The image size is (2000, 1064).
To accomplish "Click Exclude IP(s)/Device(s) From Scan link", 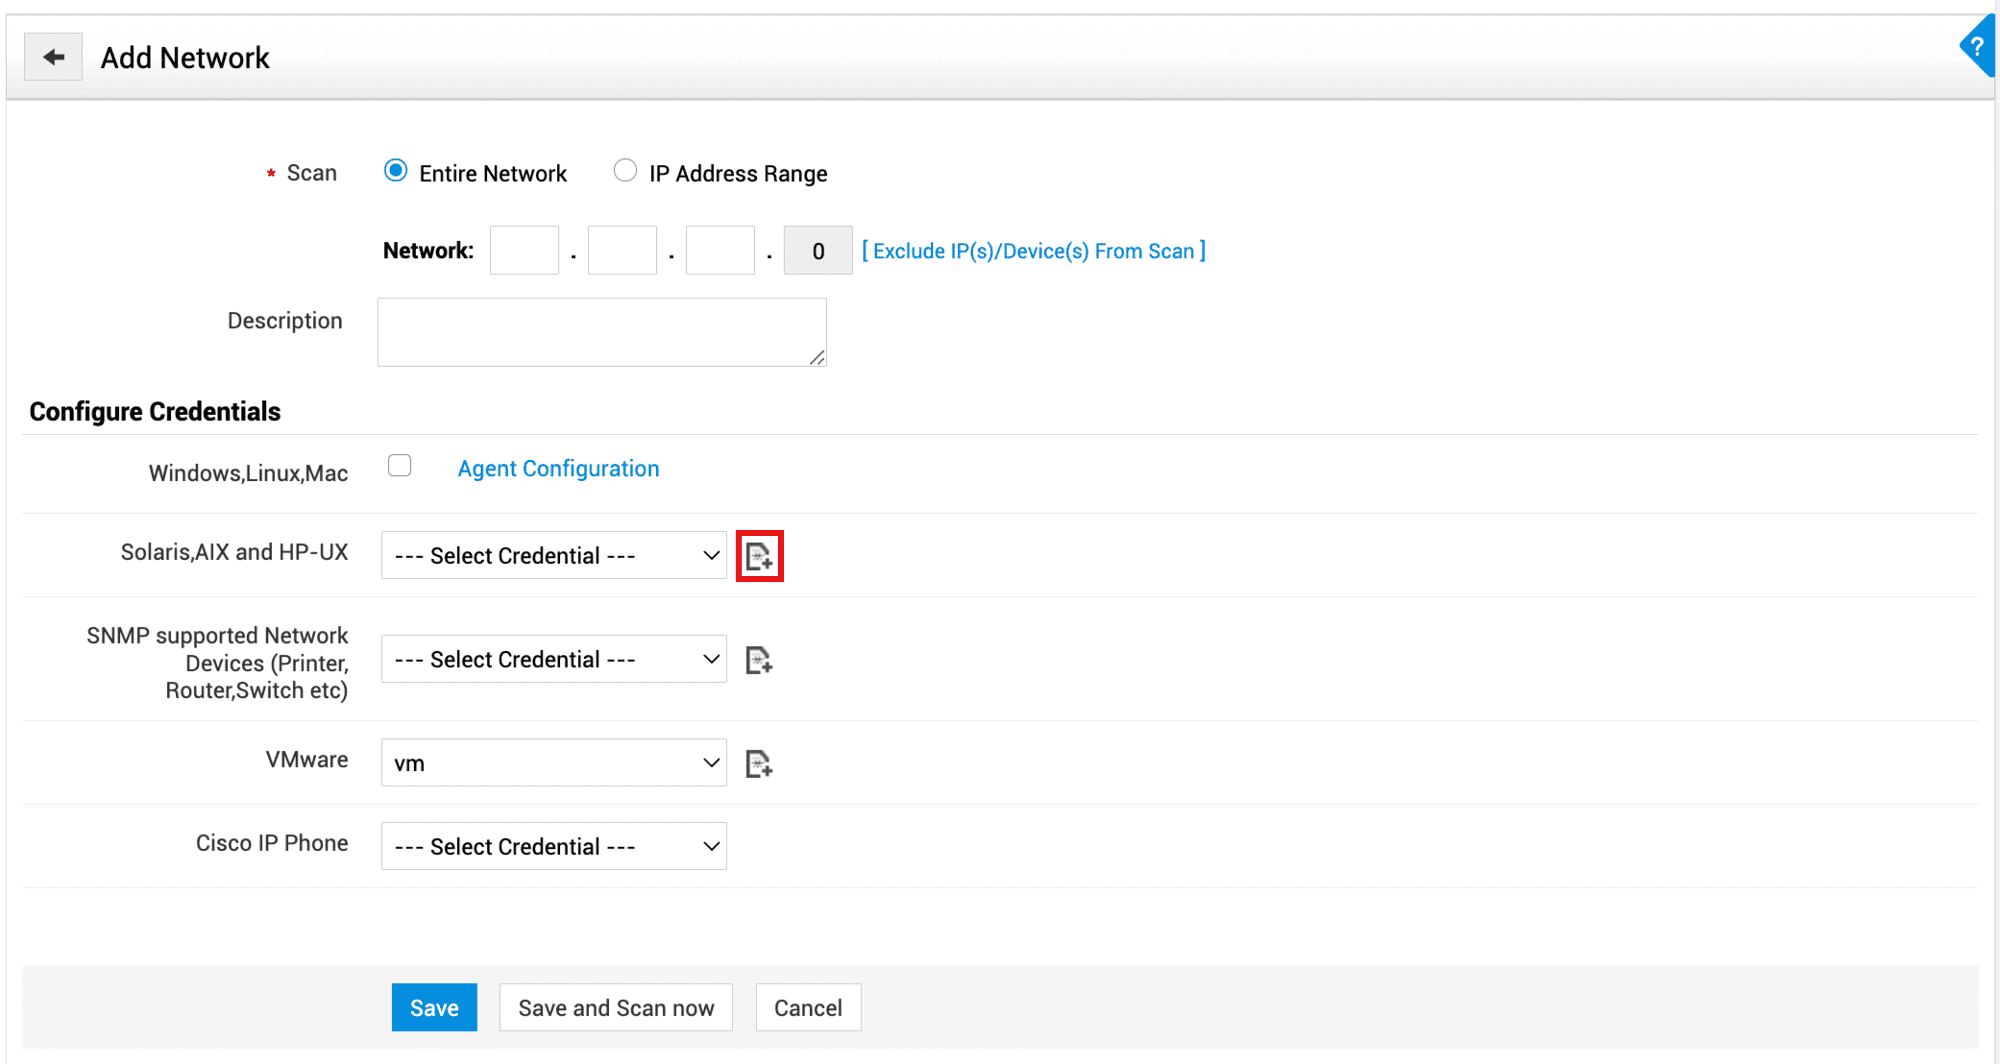I will tap(1034, 251).
